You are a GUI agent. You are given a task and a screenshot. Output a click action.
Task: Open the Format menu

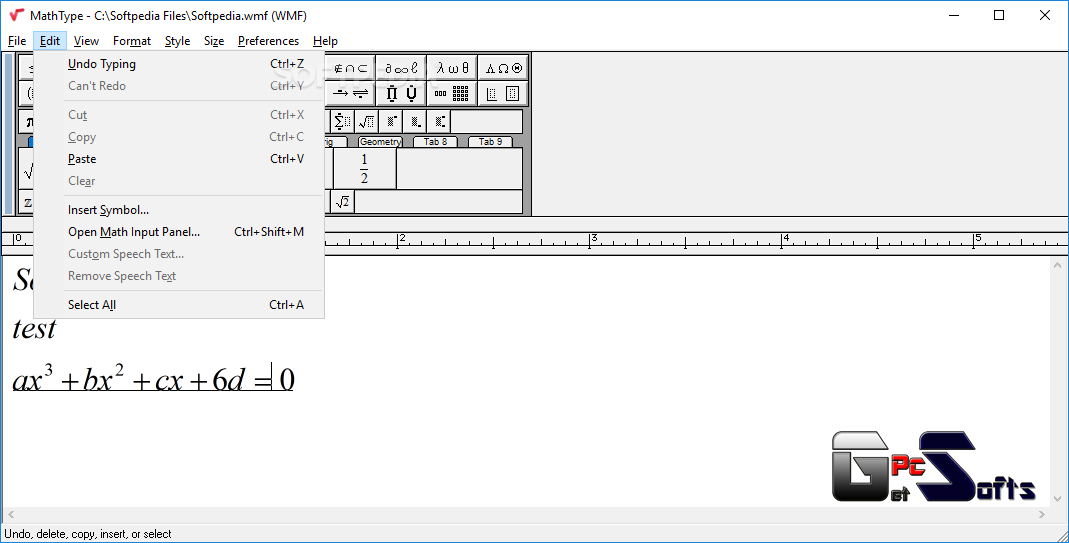pyautogui.click(x=132, y=41)
